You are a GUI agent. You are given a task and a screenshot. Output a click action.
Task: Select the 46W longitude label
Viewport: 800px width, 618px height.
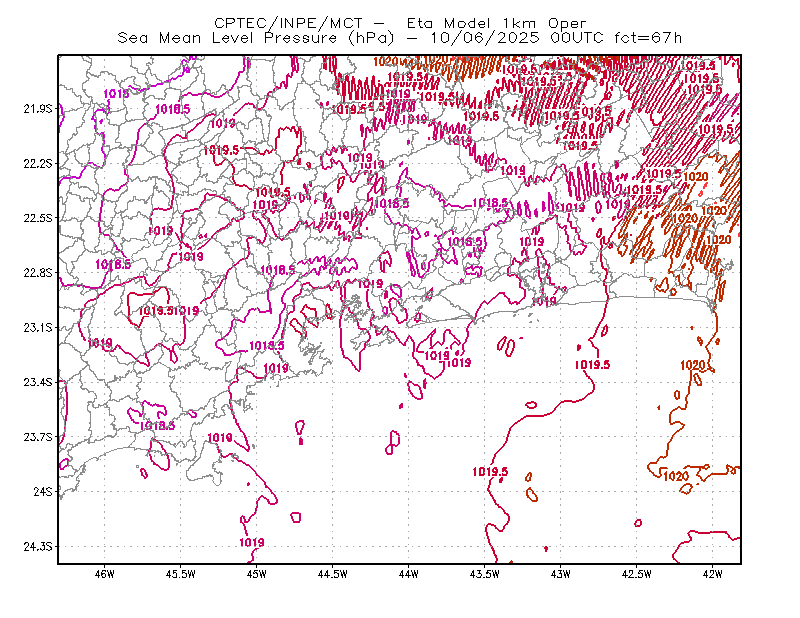(x=105, y=574)
